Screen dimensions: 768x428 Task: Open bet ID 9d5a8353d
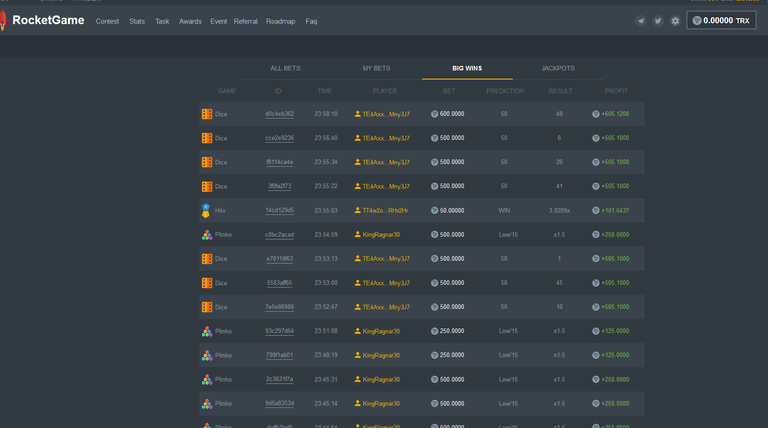[279, 404]
